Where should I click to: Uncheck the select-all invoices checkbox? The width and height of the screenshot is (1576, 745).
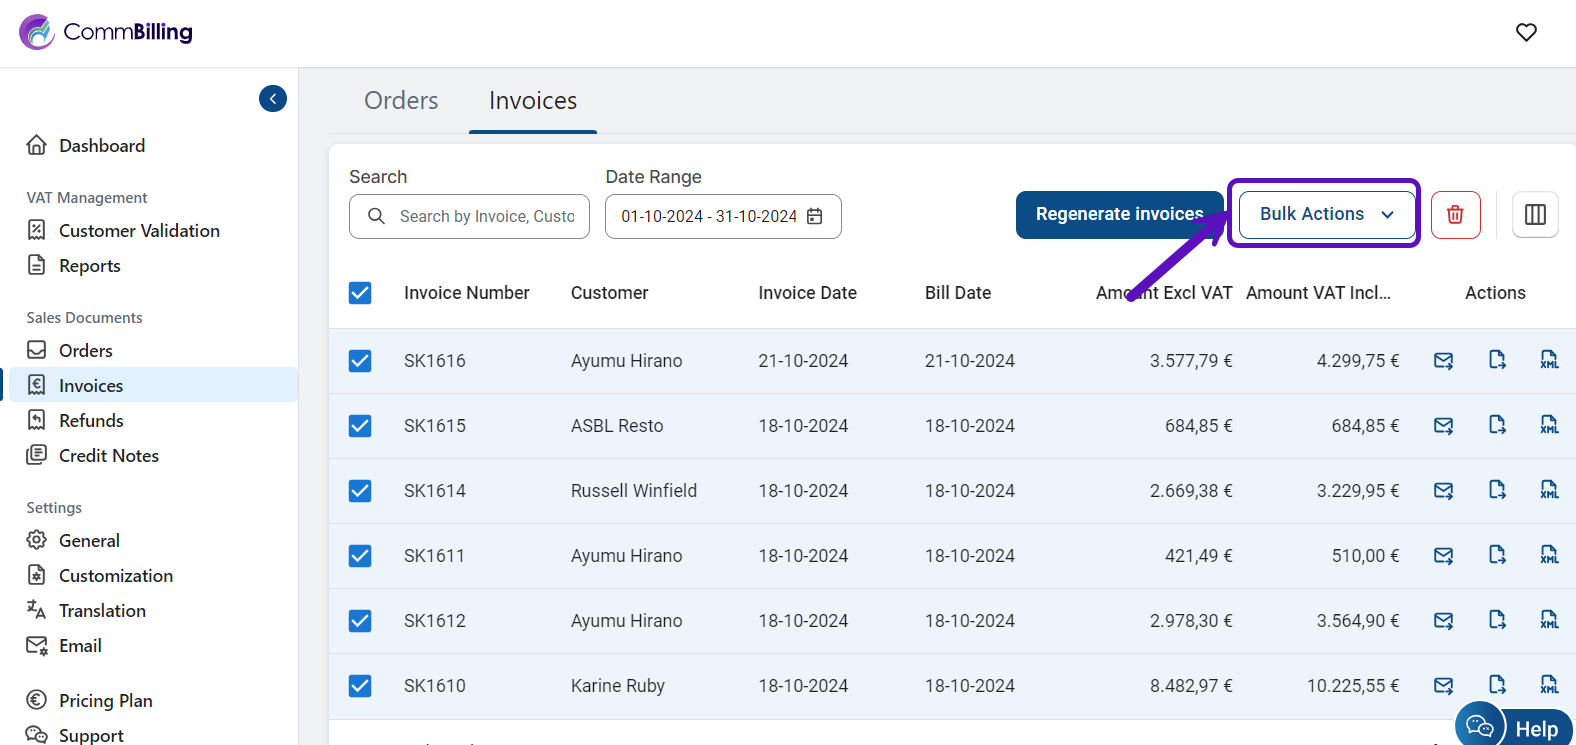pyautogui.click(x=360, y=293)
